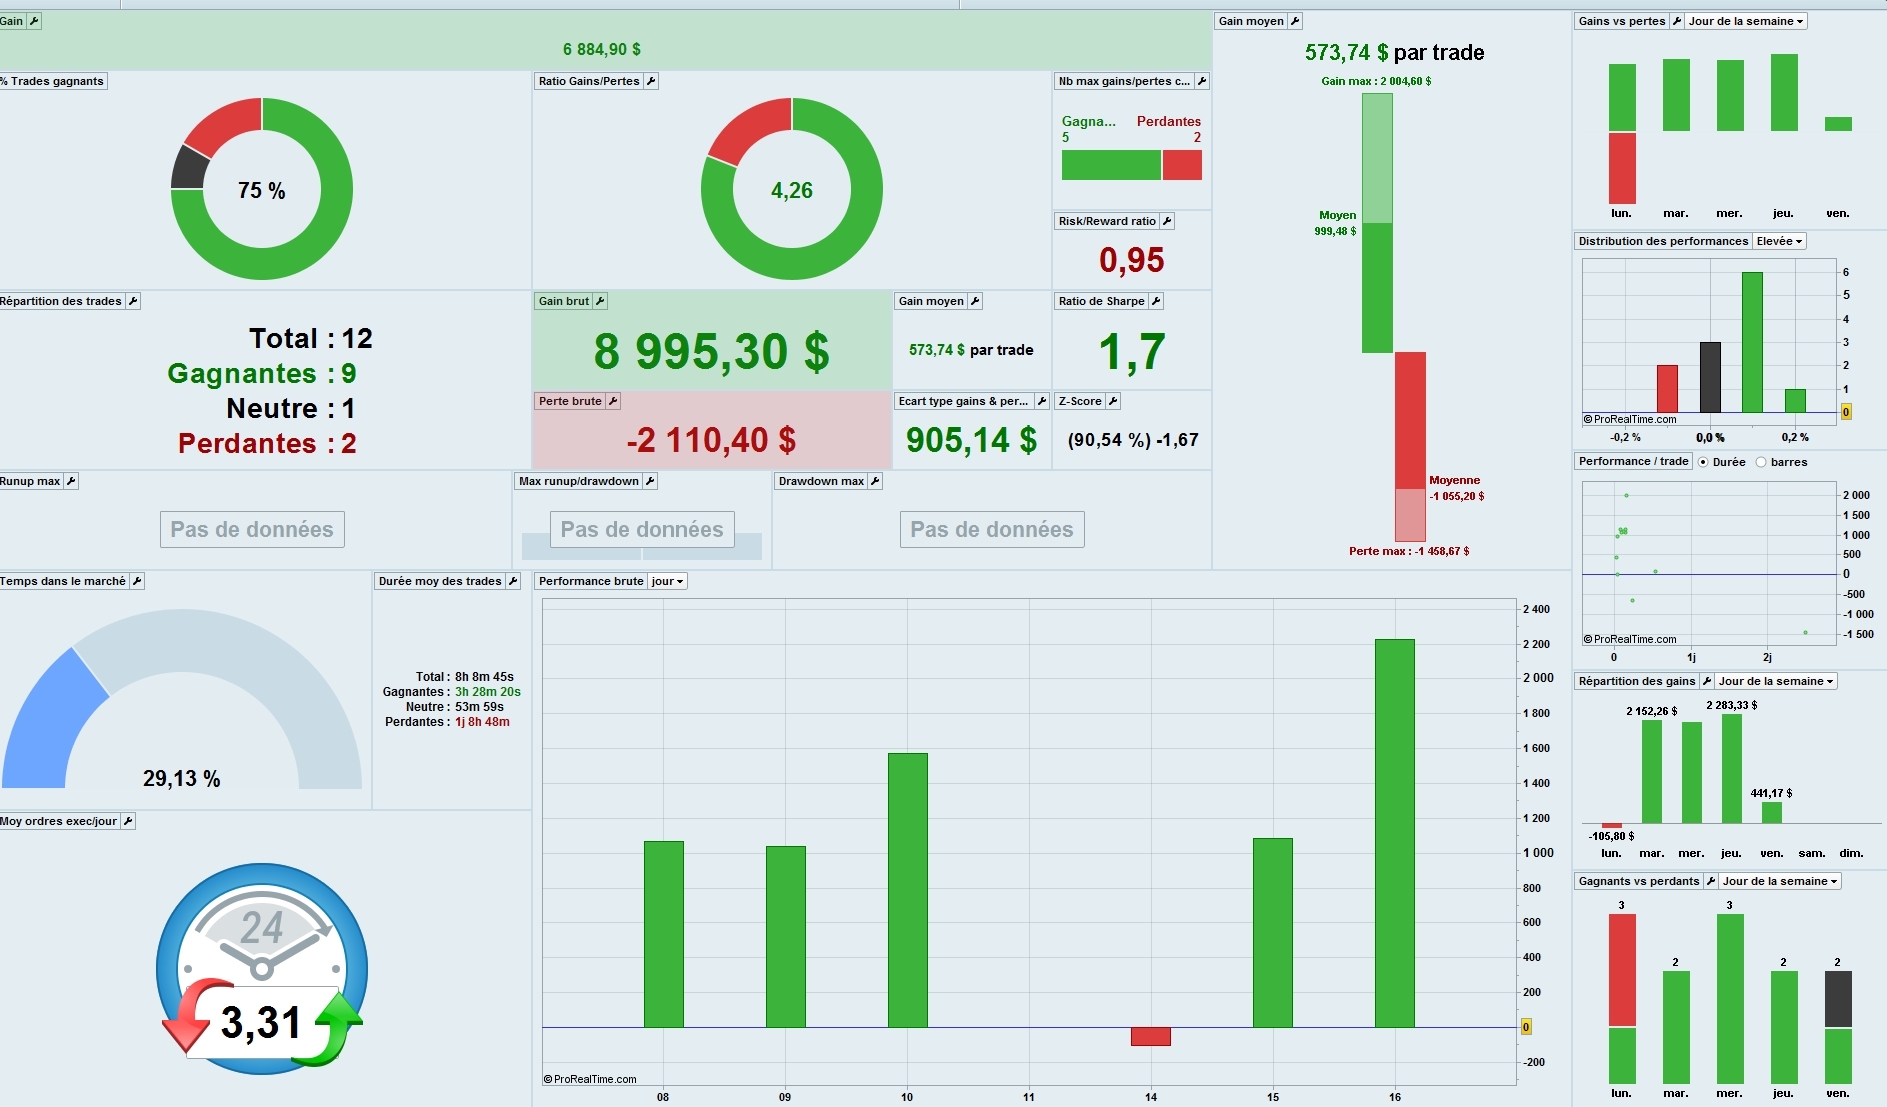Click the Gain brut wrench icon
This screenshot has width=1887, height=1107.
pos(600,301)
